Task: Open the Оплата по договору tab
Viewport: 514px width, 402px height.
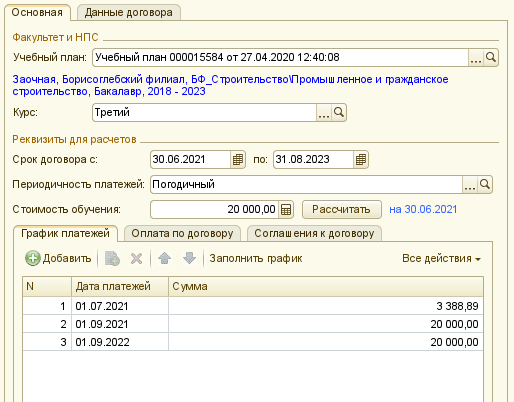Action: coord(182,233)
